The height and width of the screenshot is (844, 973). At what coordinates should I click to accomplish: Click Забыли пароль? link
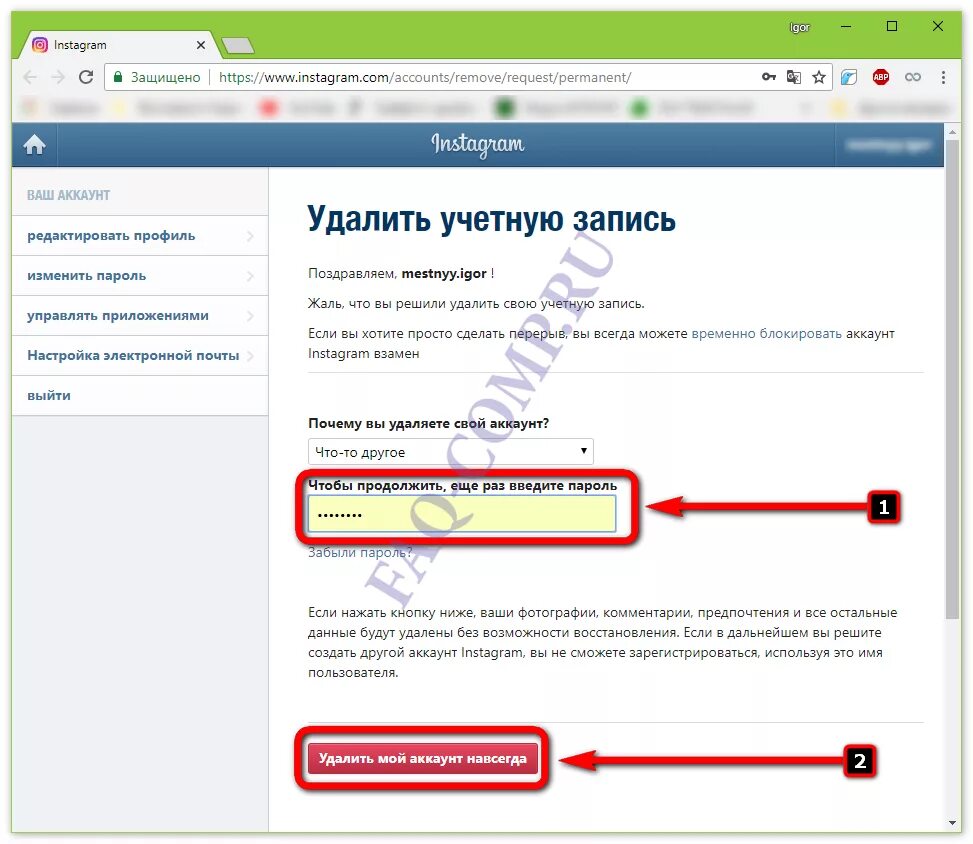pos(360,552)
